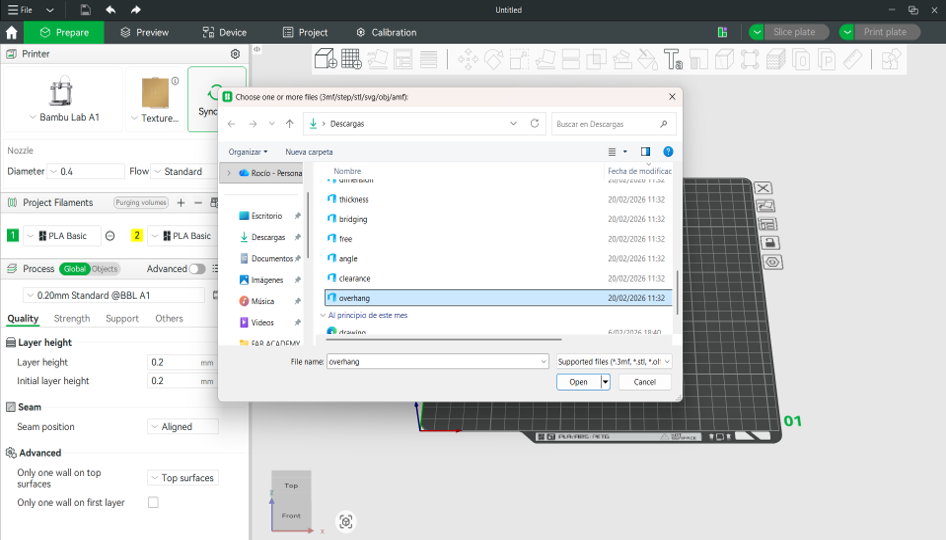Open printer settings gear icon

pyautogui.click(x=235, y=54)
